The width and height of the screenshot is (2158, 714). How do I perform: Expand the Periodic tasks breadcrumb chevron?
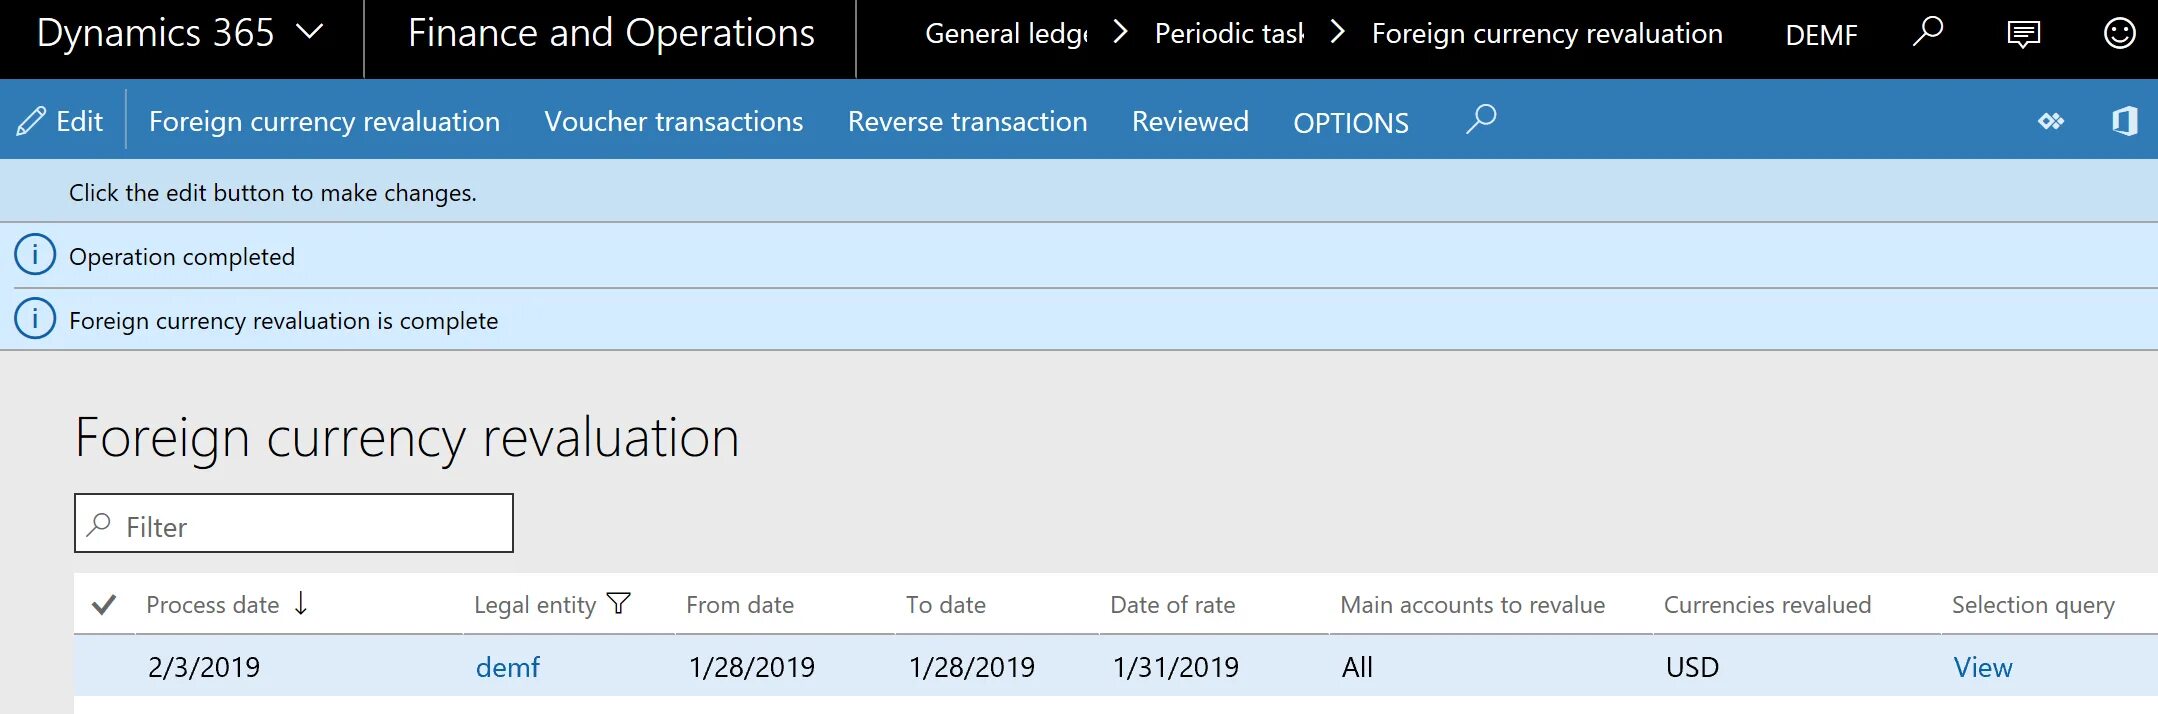click(1337, 33)
